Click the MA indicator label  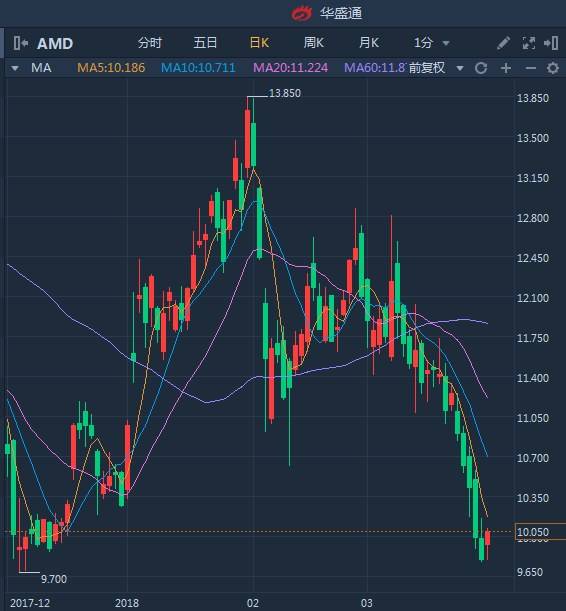41,68
